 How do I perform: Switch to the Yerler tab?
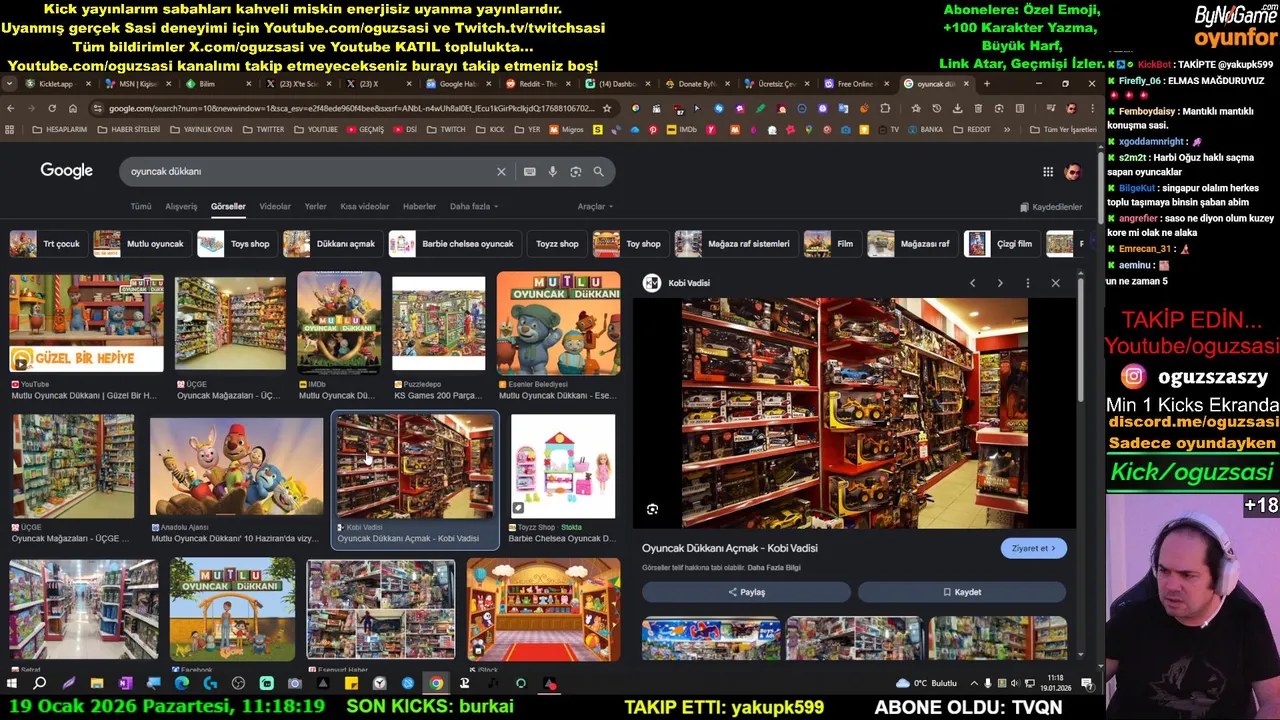coord(315,207)
